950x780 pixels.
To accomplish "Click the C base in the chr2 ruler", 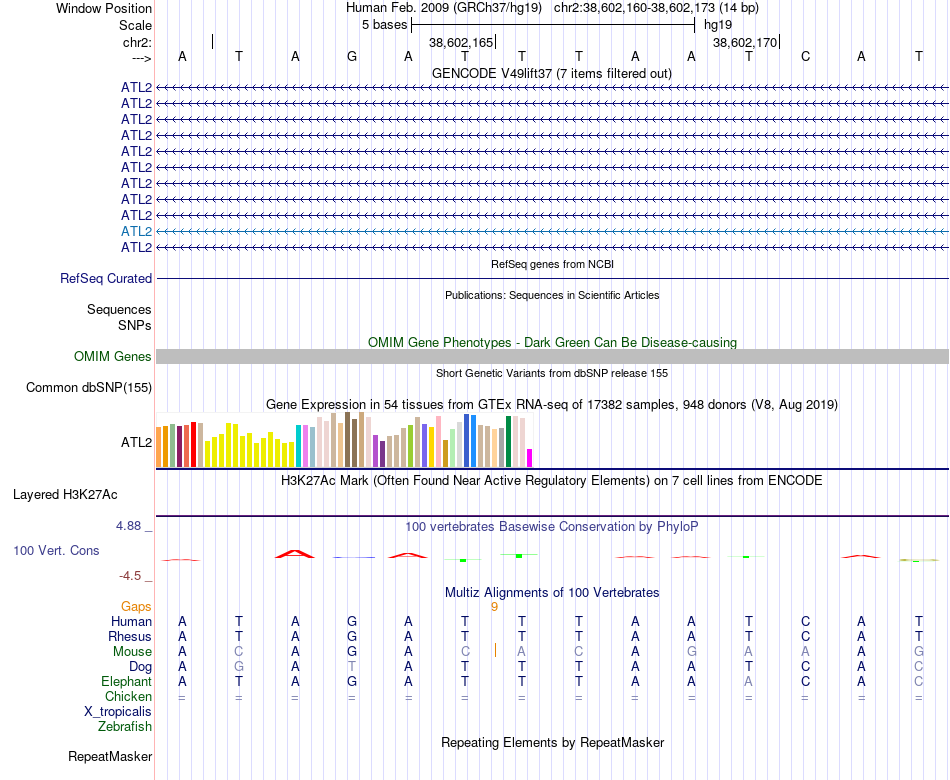I will click(805, 57).
